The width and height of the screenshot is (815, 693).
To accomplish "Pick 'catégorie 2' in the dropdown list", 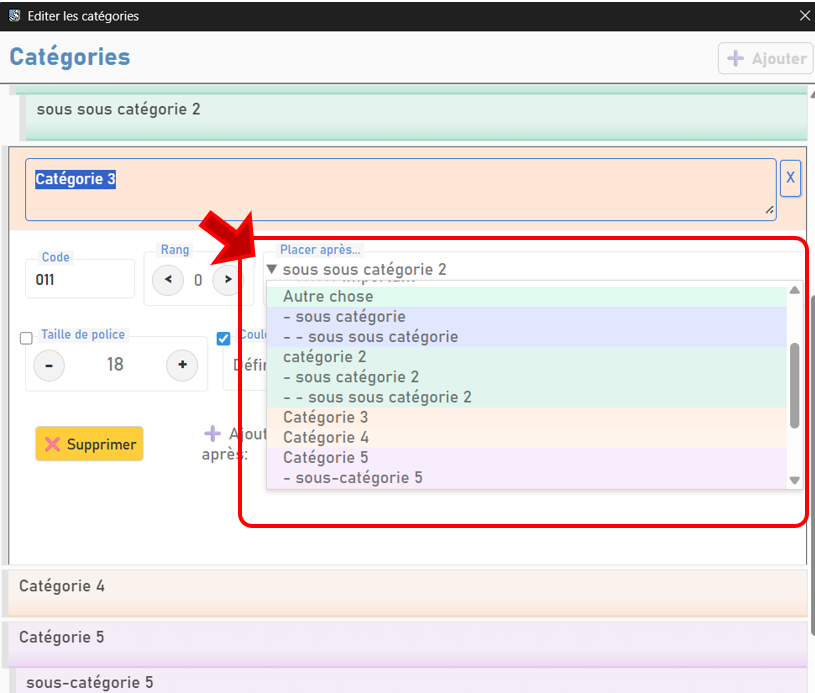I will (x=526, y=357).
